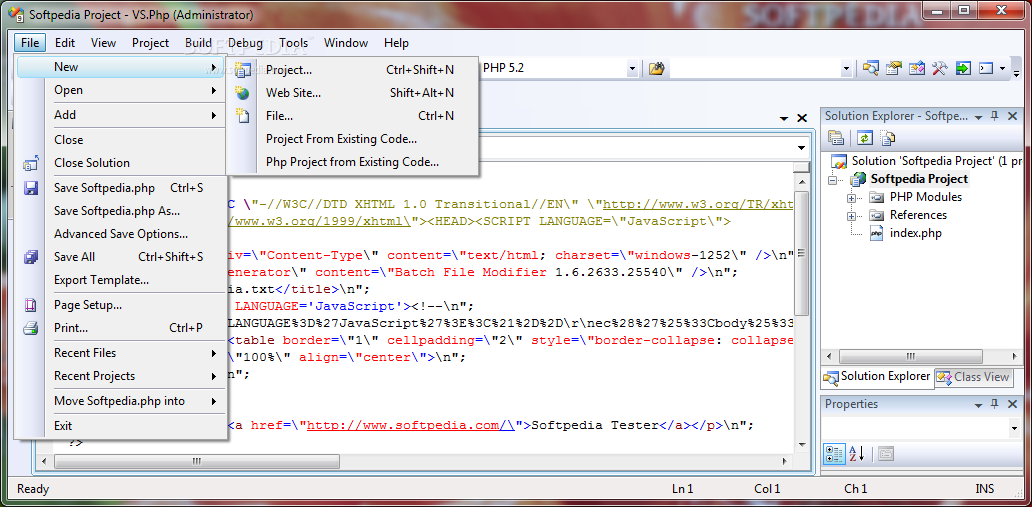Viewport: 1032px width, 507px height.
Task: Open the View menu
Action: pyautogui.click(x=103, y=43)
